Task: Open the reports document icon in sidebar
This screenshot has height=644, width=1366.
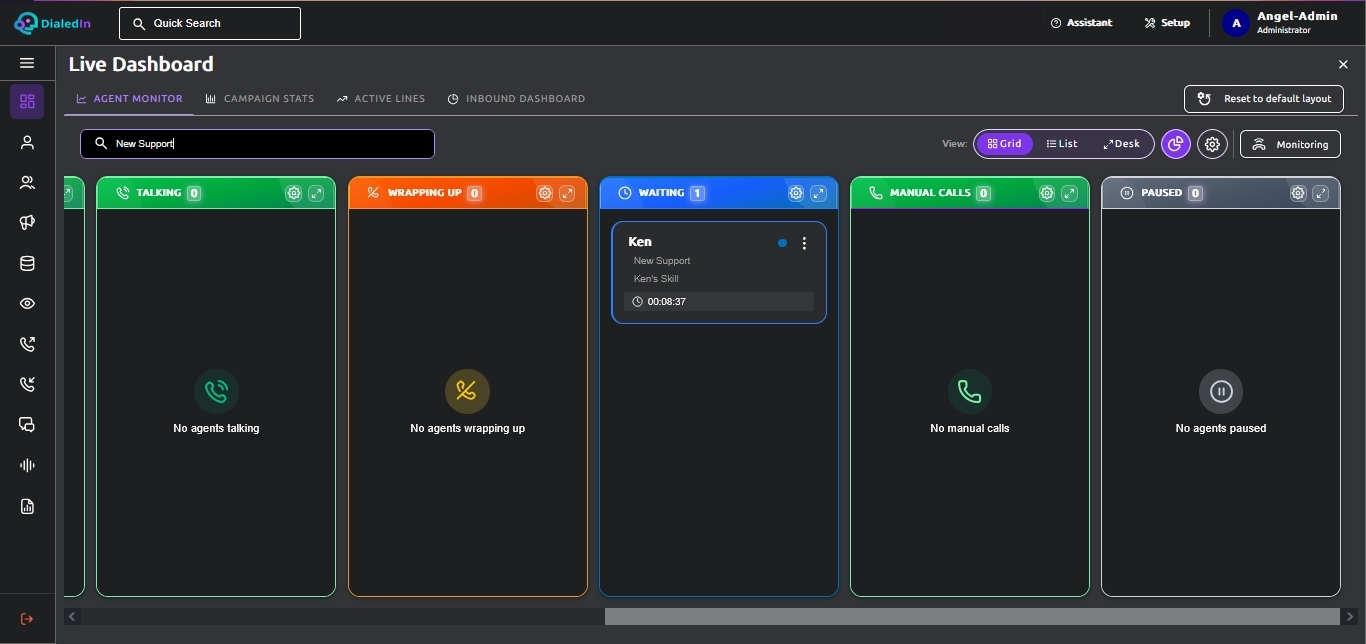Action: pos(27,506)
